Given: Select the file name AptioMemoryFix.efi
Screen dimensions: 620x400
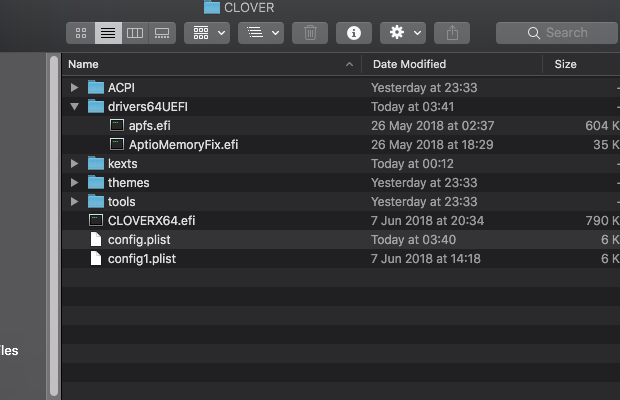Looking at the screenshot, I should tap(183, 145).
